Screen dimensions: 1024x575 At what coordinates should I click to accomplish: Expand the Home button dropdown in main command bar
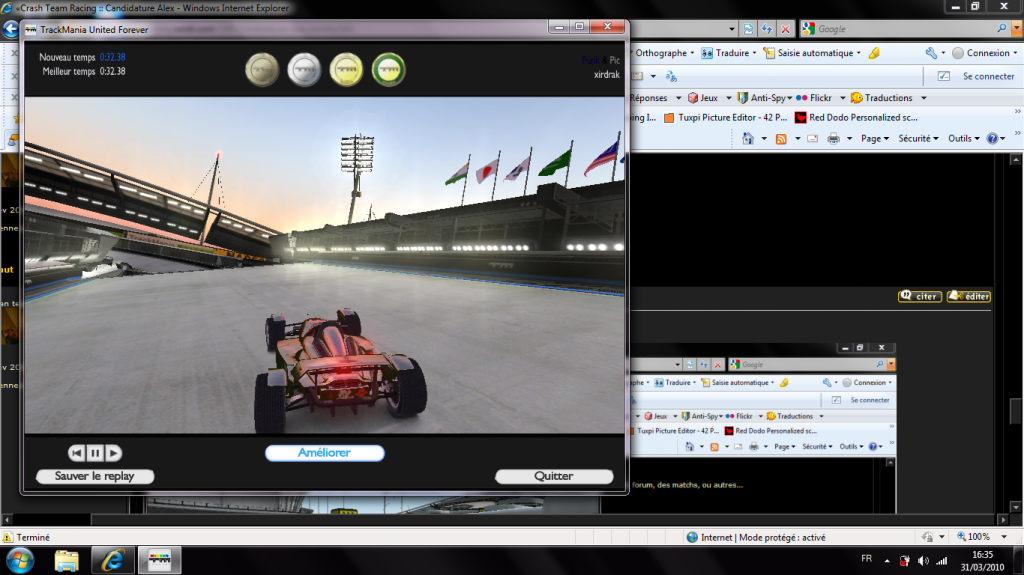click(x=764, y=139)
